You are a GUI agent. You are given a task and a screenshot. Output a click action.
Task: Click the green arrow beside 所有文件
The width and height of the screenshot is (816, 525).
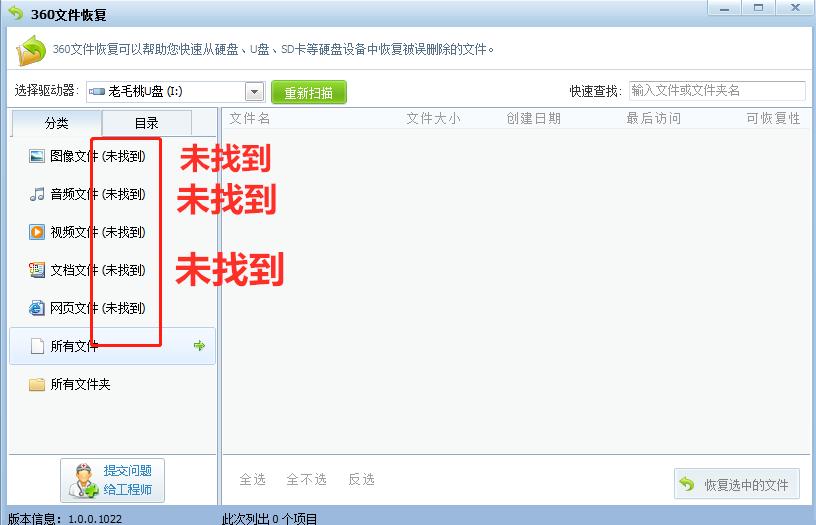[199, 345]
